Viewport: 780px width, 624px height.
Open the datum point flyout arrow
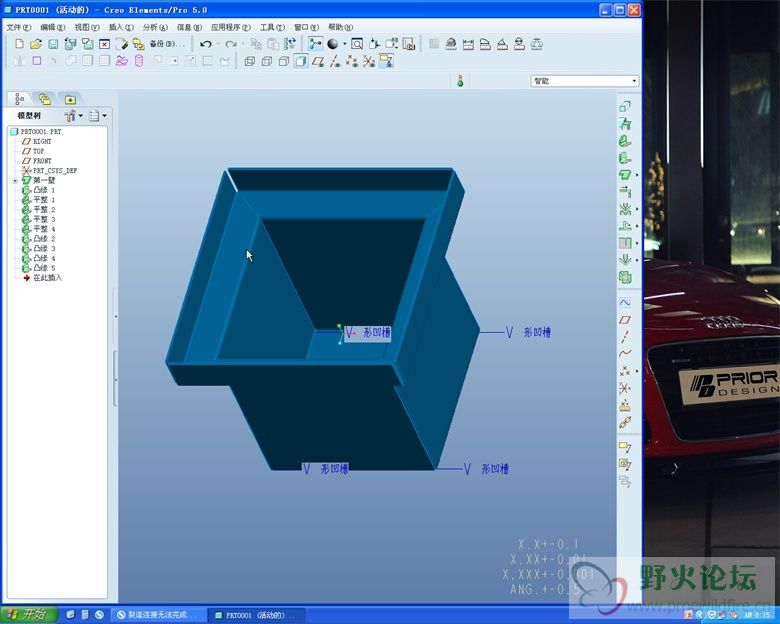point(637,371)
